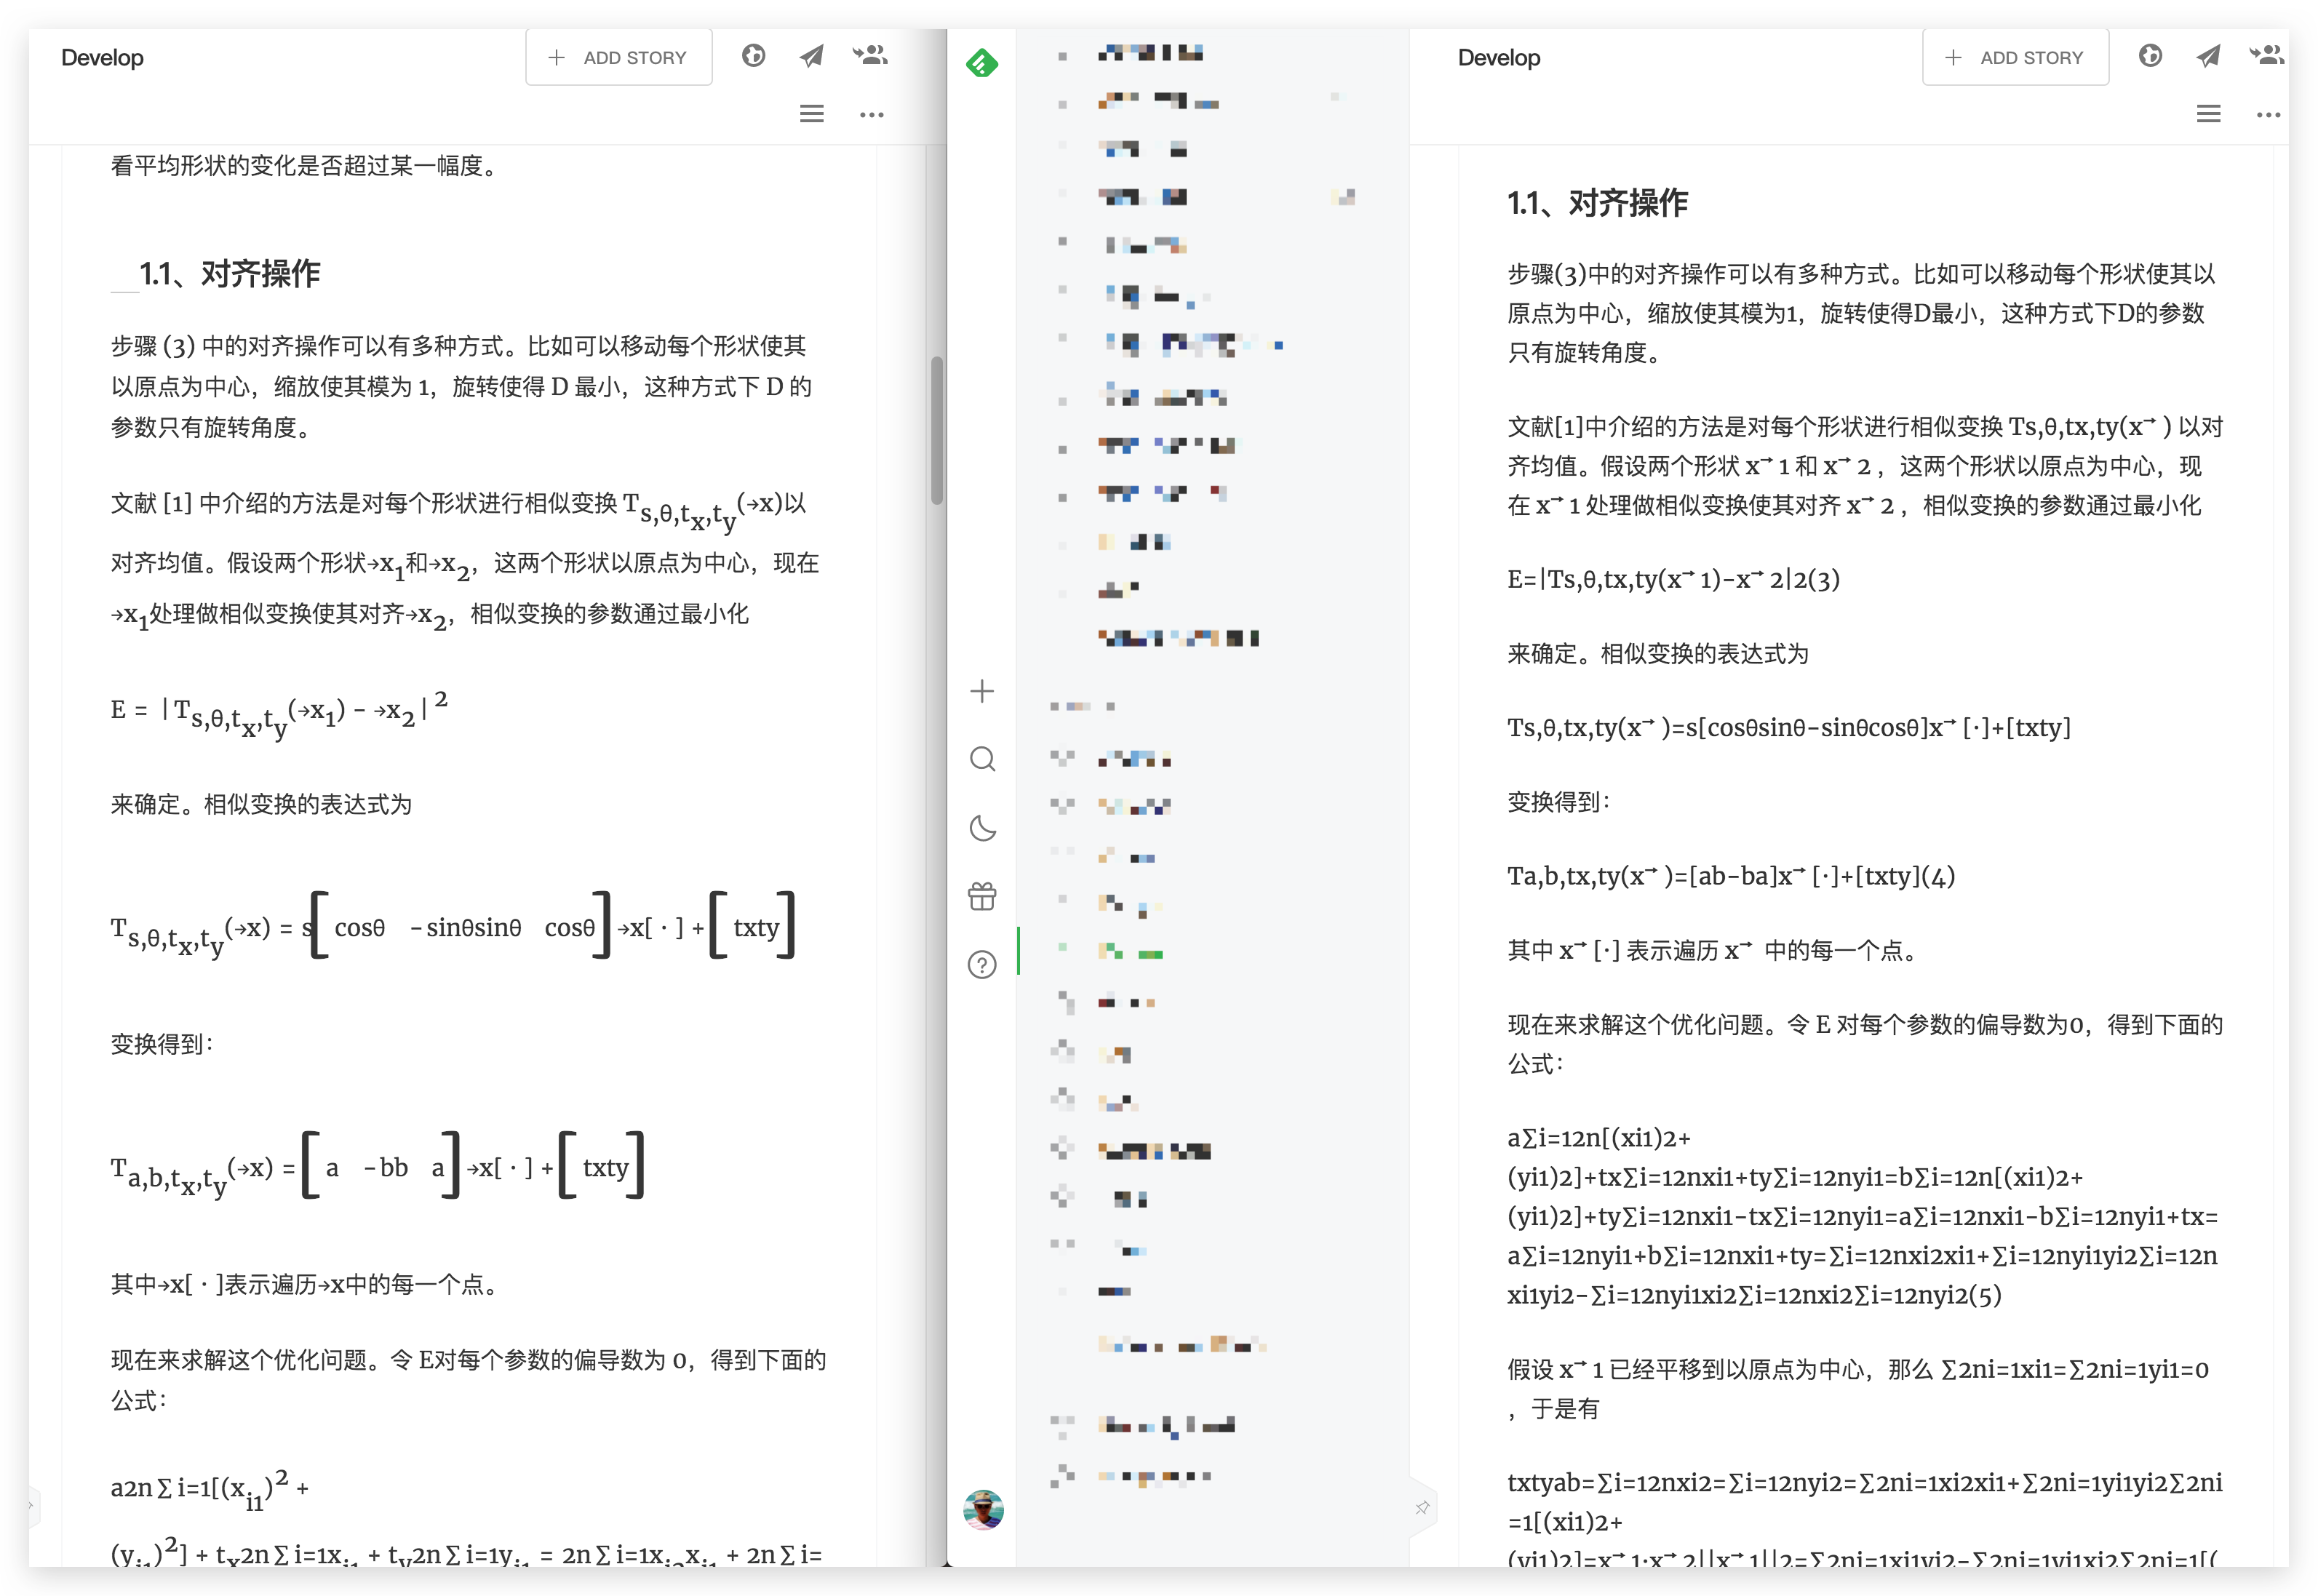
Task: Open the more options ellipsis in right window
Action: (2268, 114)
